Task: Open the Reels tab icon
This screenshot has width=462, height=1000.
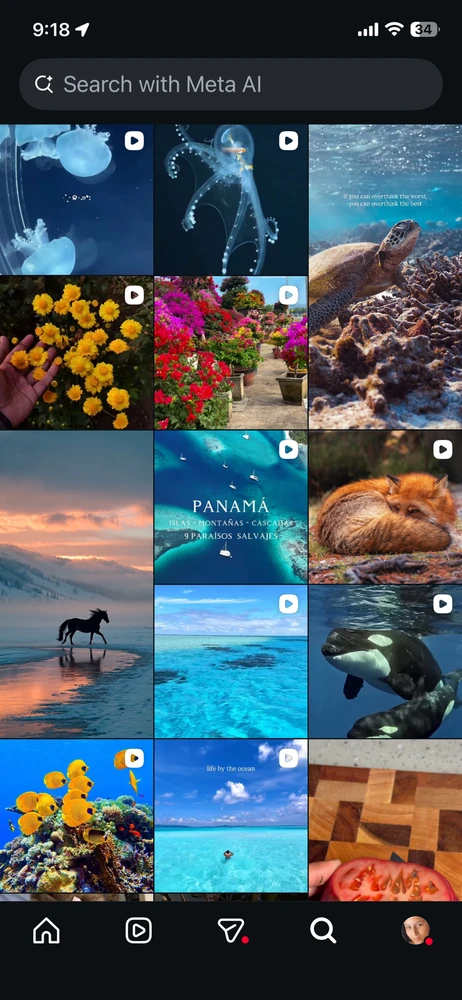Action: point(138,930)
